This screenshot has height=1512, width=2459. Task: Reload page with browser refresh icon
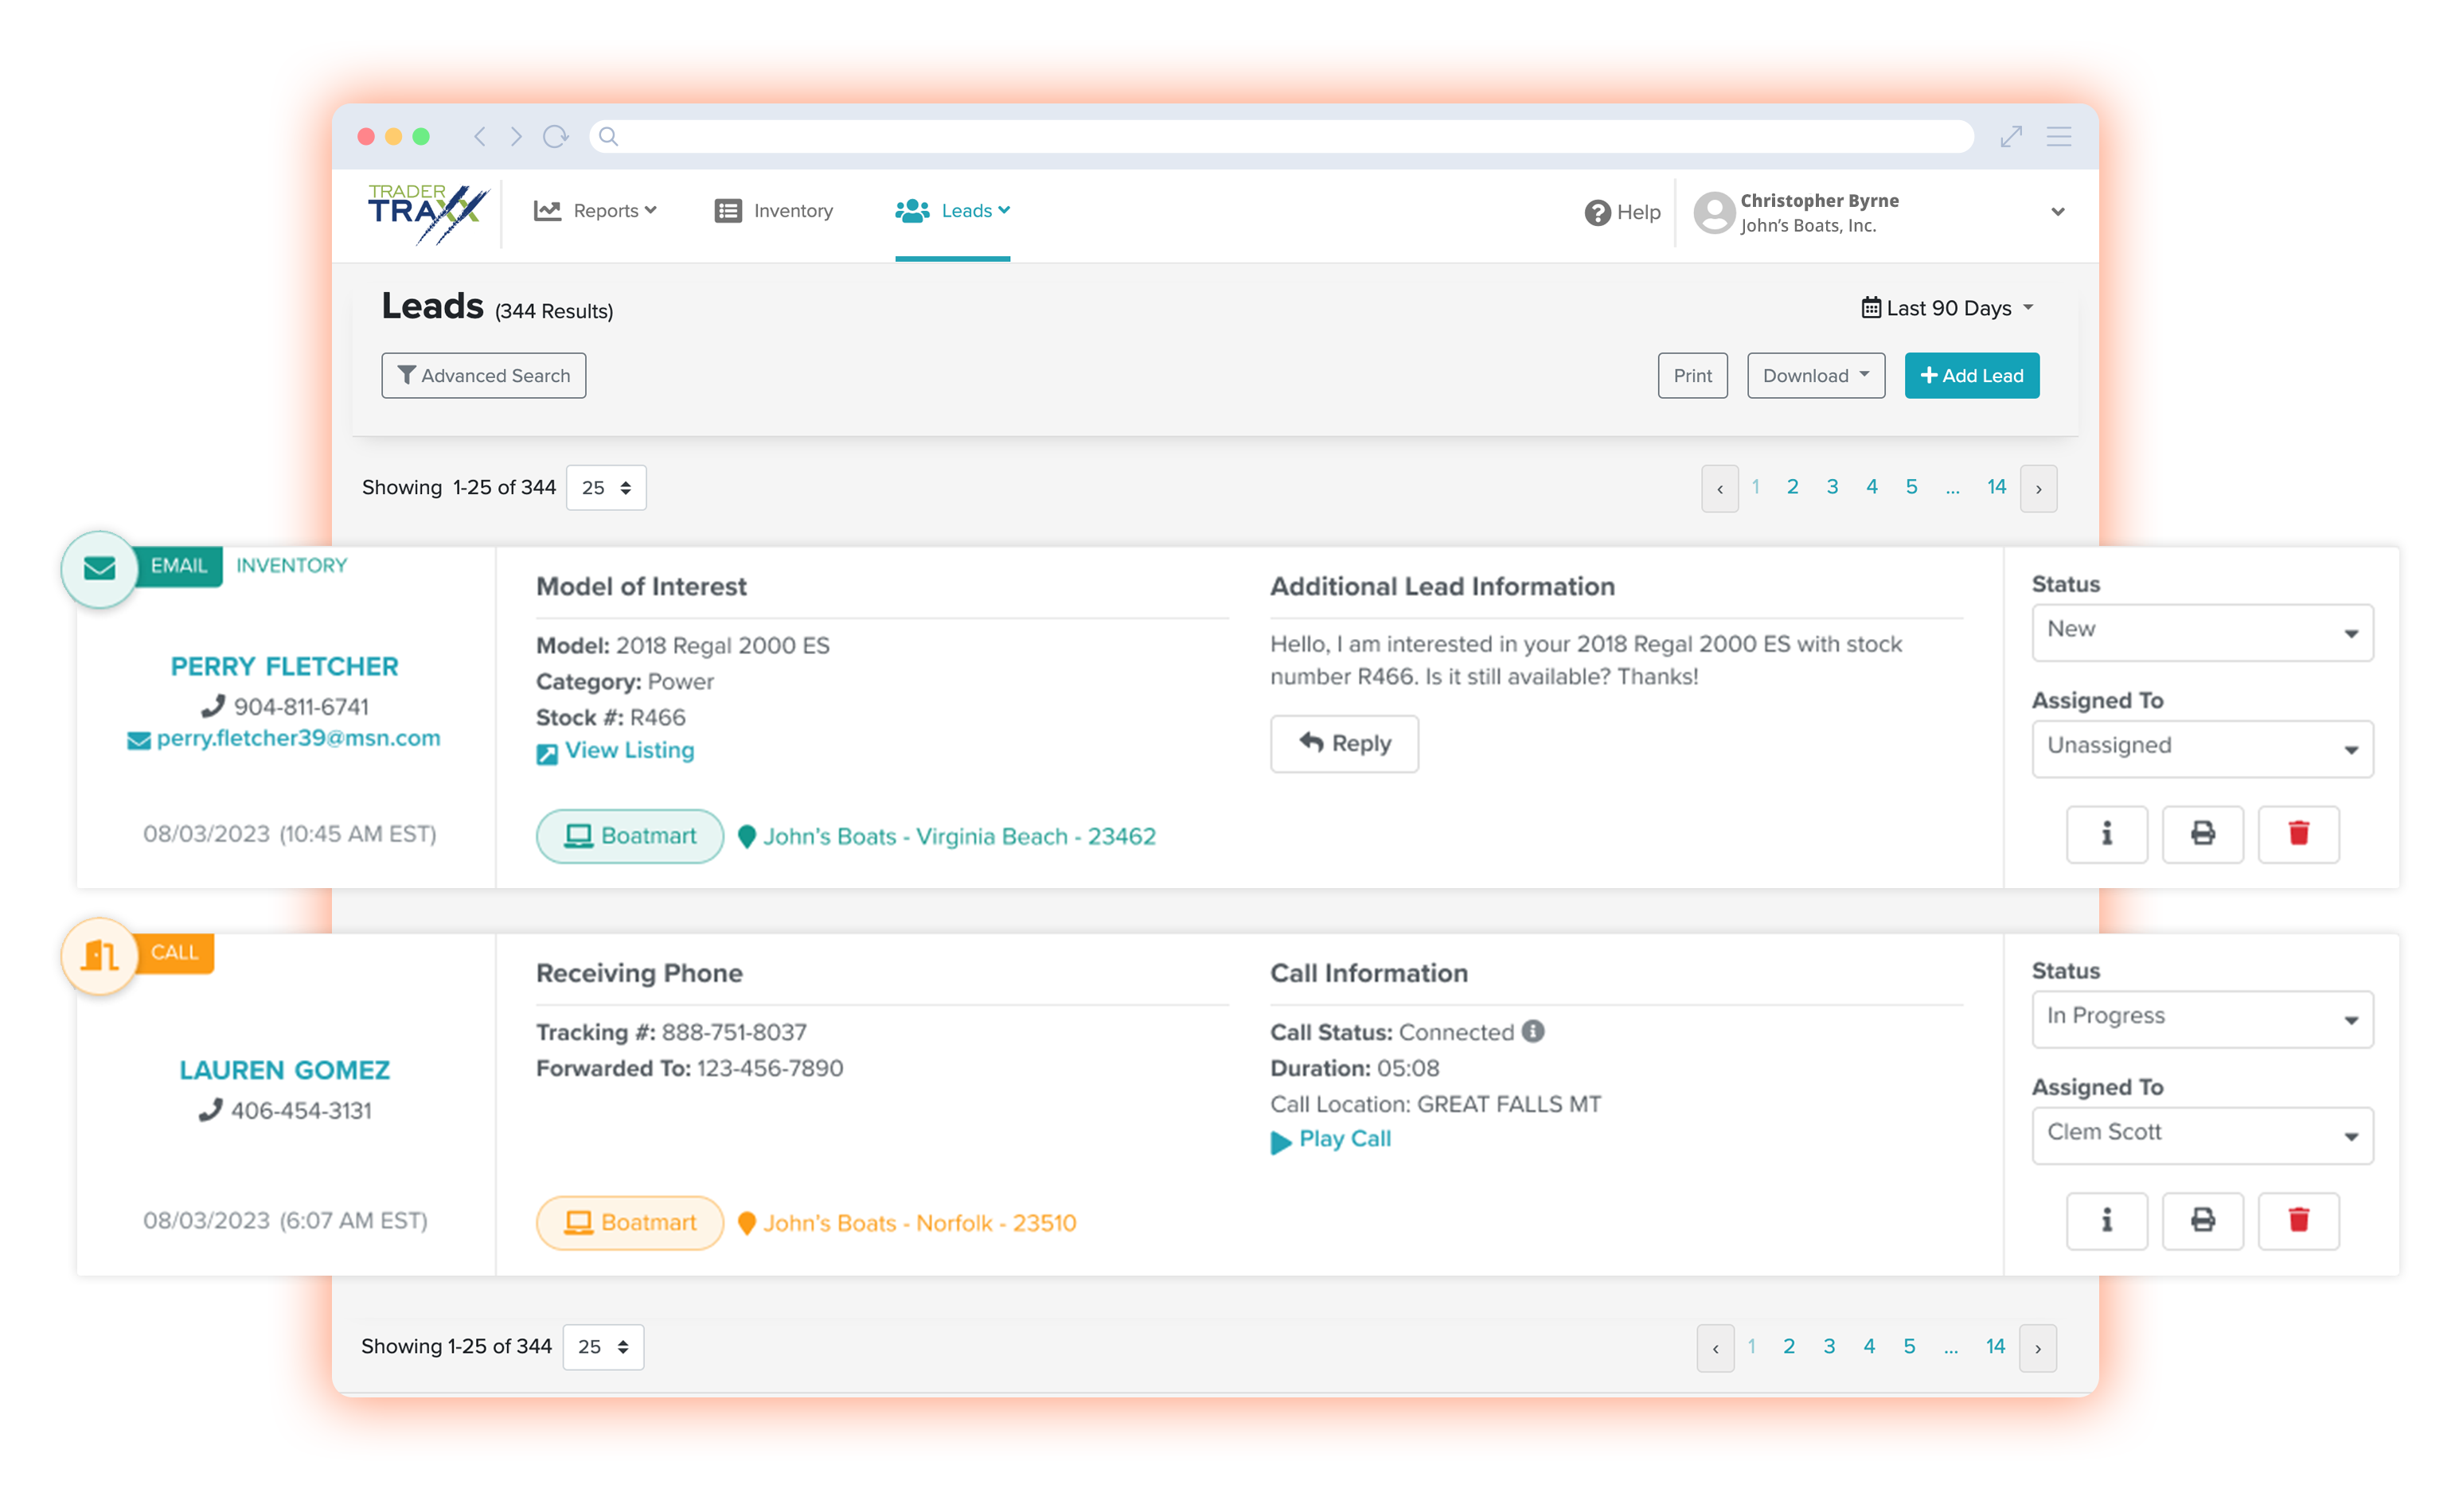(556, 136)
